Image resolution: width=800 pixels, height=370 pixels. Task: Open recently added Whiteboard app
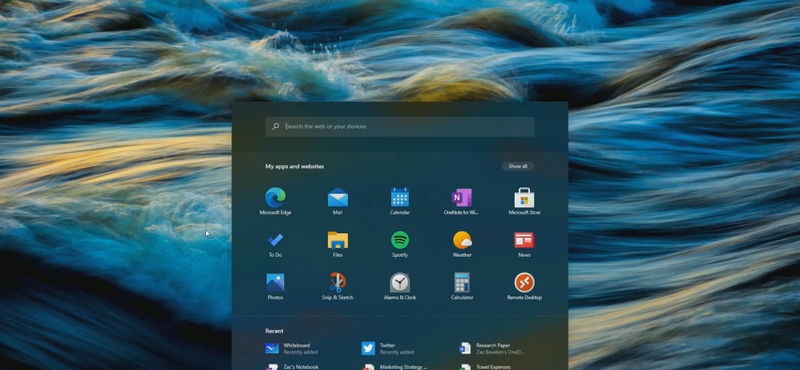pos(292,349)
